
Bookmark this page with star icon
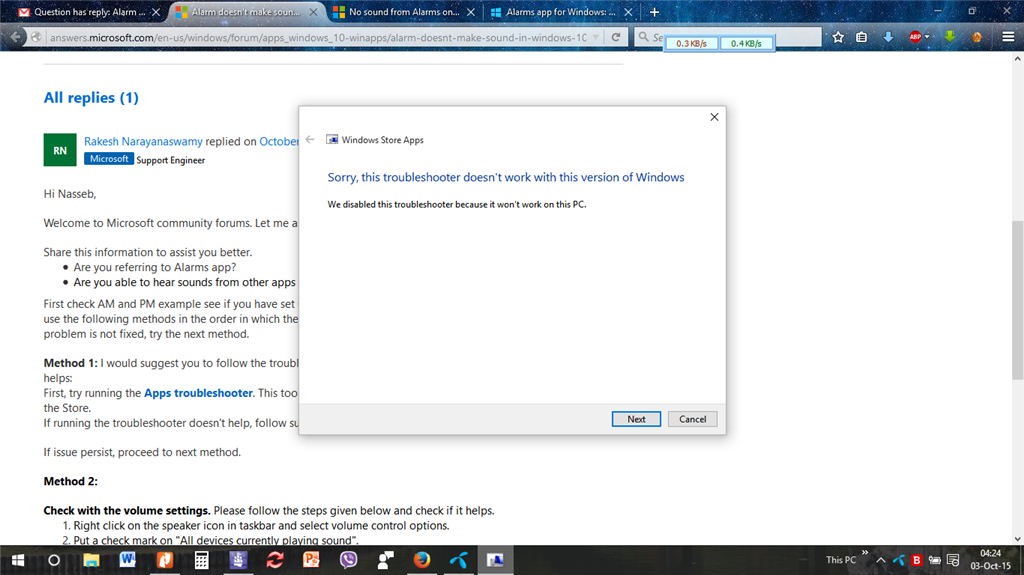tap(838, 37)
